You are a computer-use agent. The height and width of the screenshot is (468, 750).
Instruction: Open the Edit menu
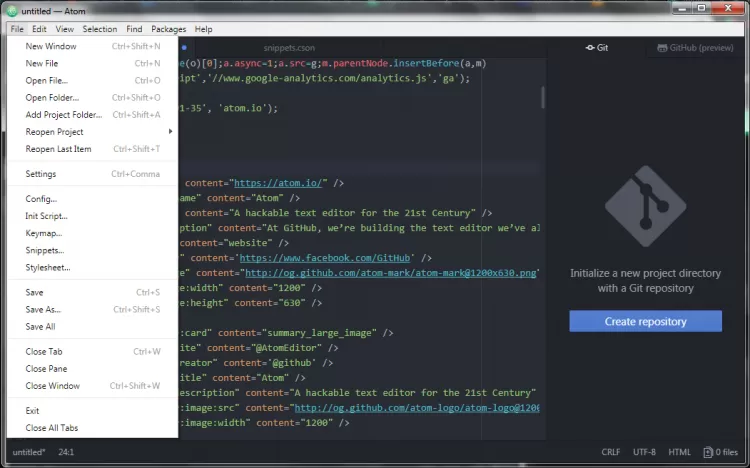39,29
